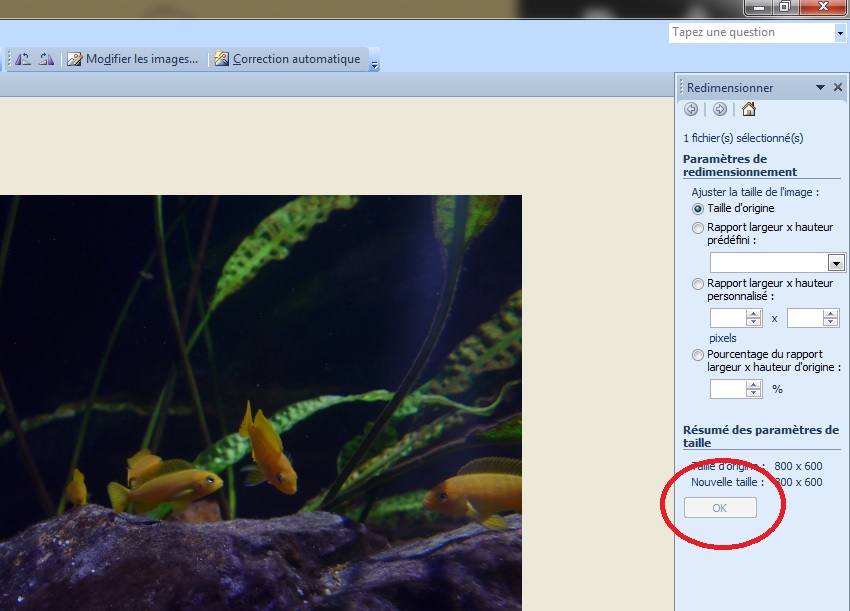Viewport: 850px width, 611px height.
Task: Open the Redimensionner pane title dropdown menu
Action: pyautogui.click(x=820, y=88)
